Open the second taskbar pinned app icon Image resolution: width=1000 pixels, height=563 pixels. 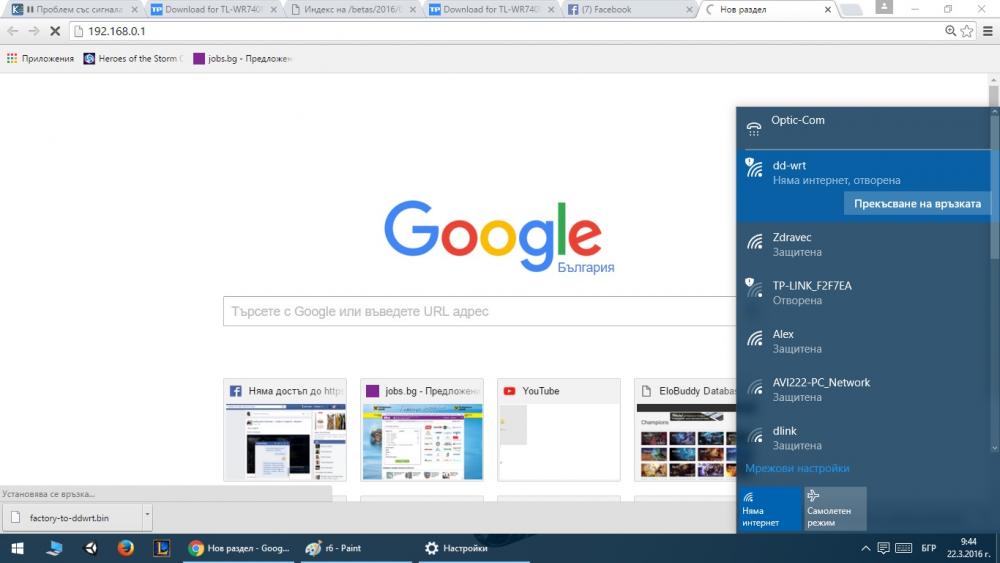point(55,548)
